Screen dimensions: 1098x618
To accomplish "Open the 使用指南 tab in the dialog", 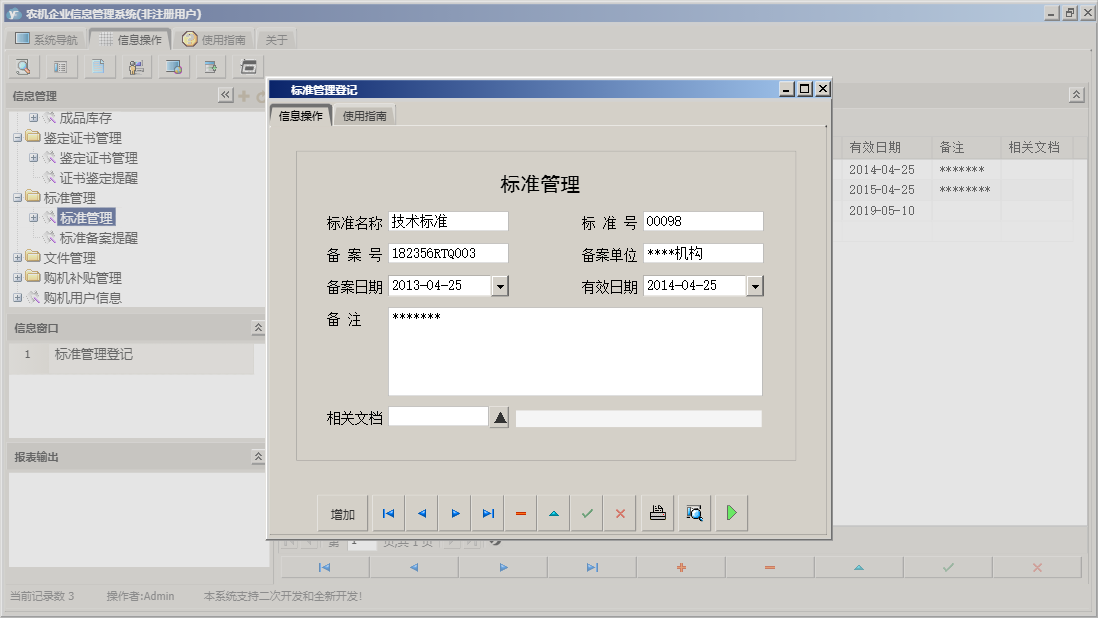I will [x=364, y=114].
